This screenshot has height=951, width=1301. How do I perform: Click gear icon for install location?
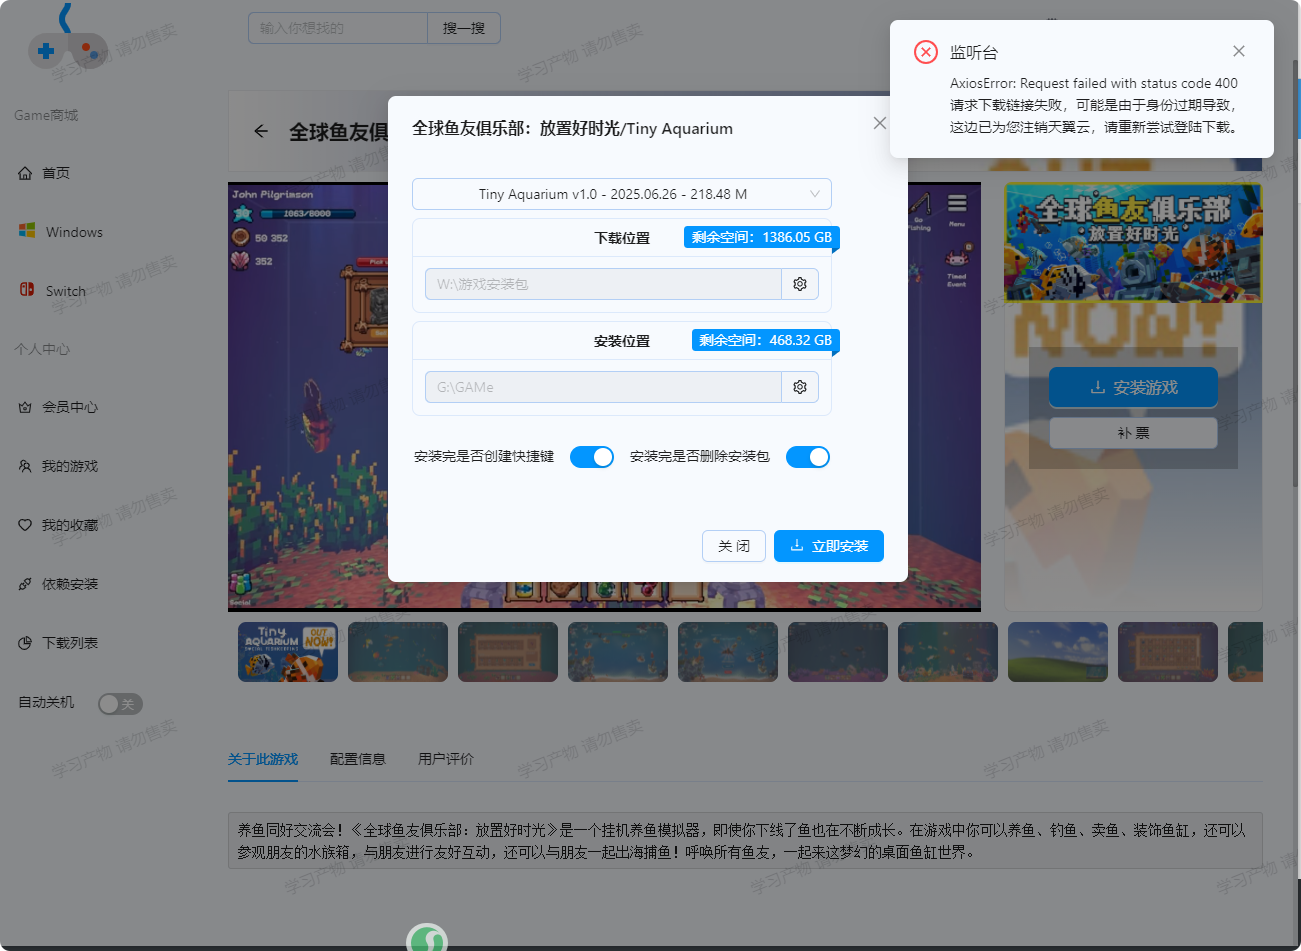tap(800, 387)
